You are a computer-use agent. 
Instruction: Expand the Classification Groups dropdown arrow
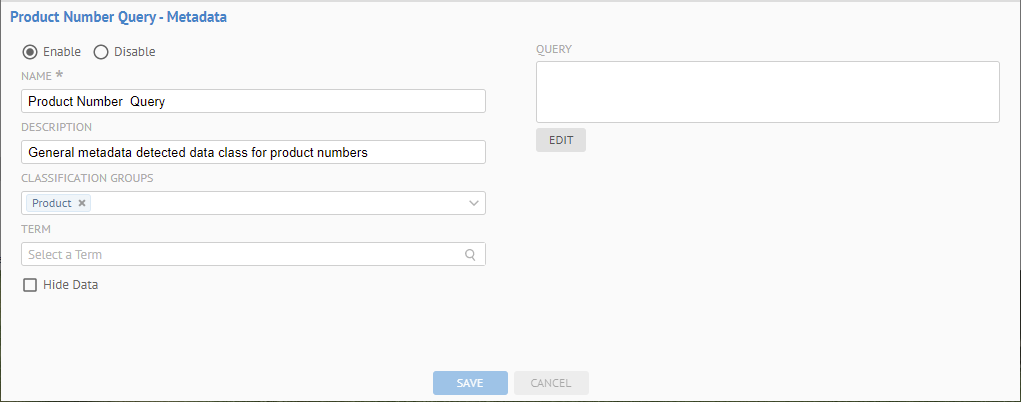(x=474, y=203)
